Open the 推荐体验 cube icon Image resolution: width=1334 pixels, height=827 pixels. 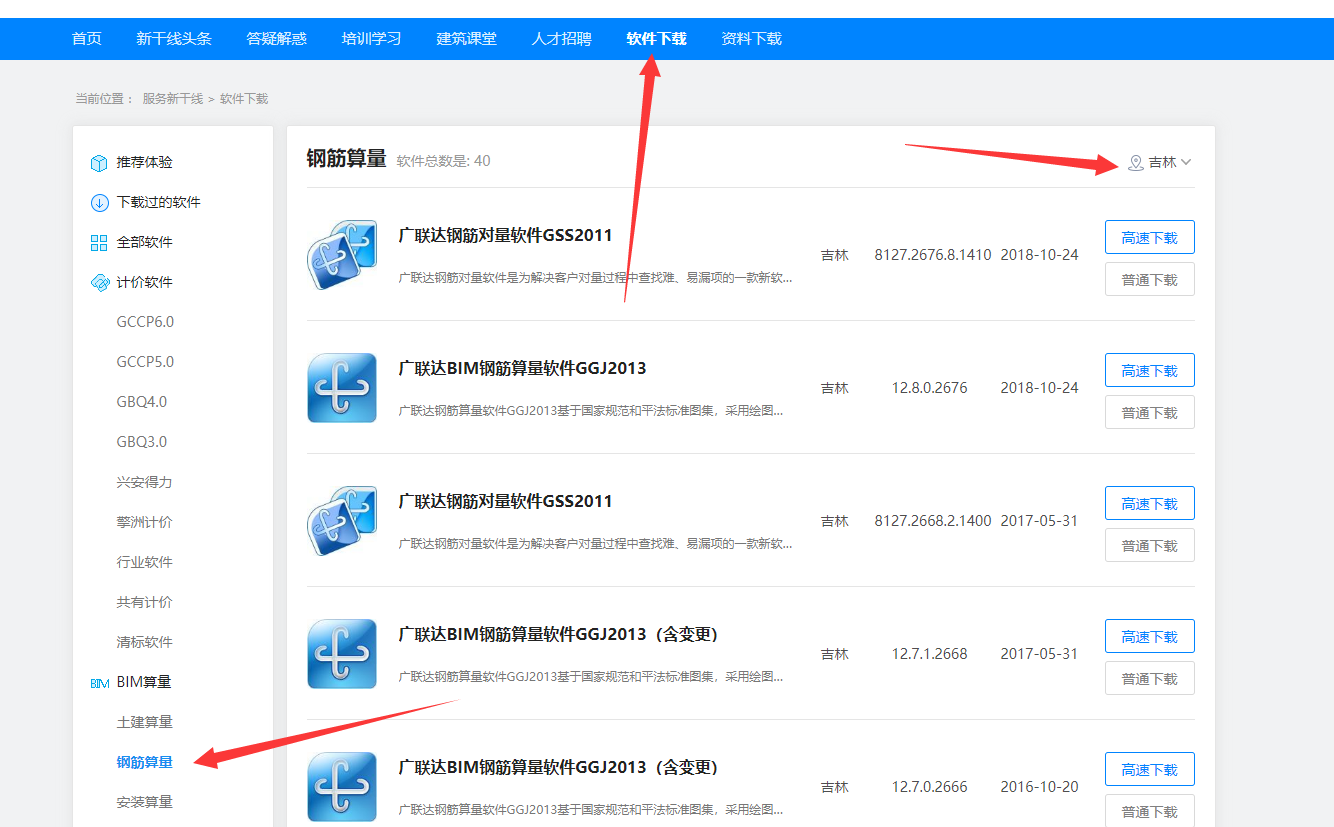point(99,162)
